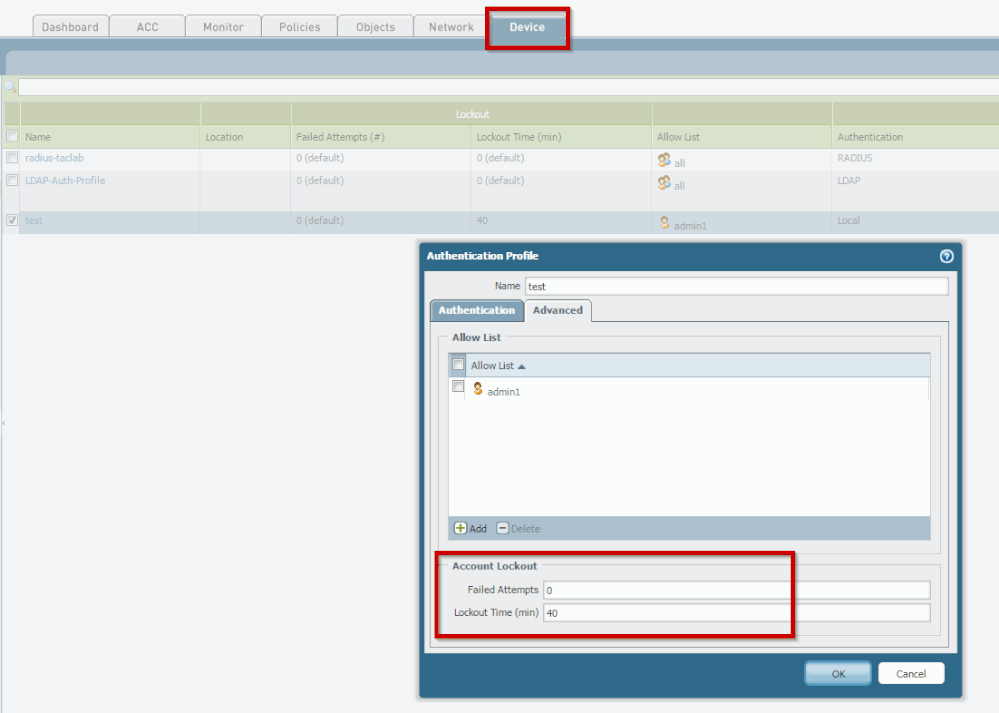This screenshot has width=999, height=713.
Task: Cancel the Authentication Profile dialog
Action: 911,673
